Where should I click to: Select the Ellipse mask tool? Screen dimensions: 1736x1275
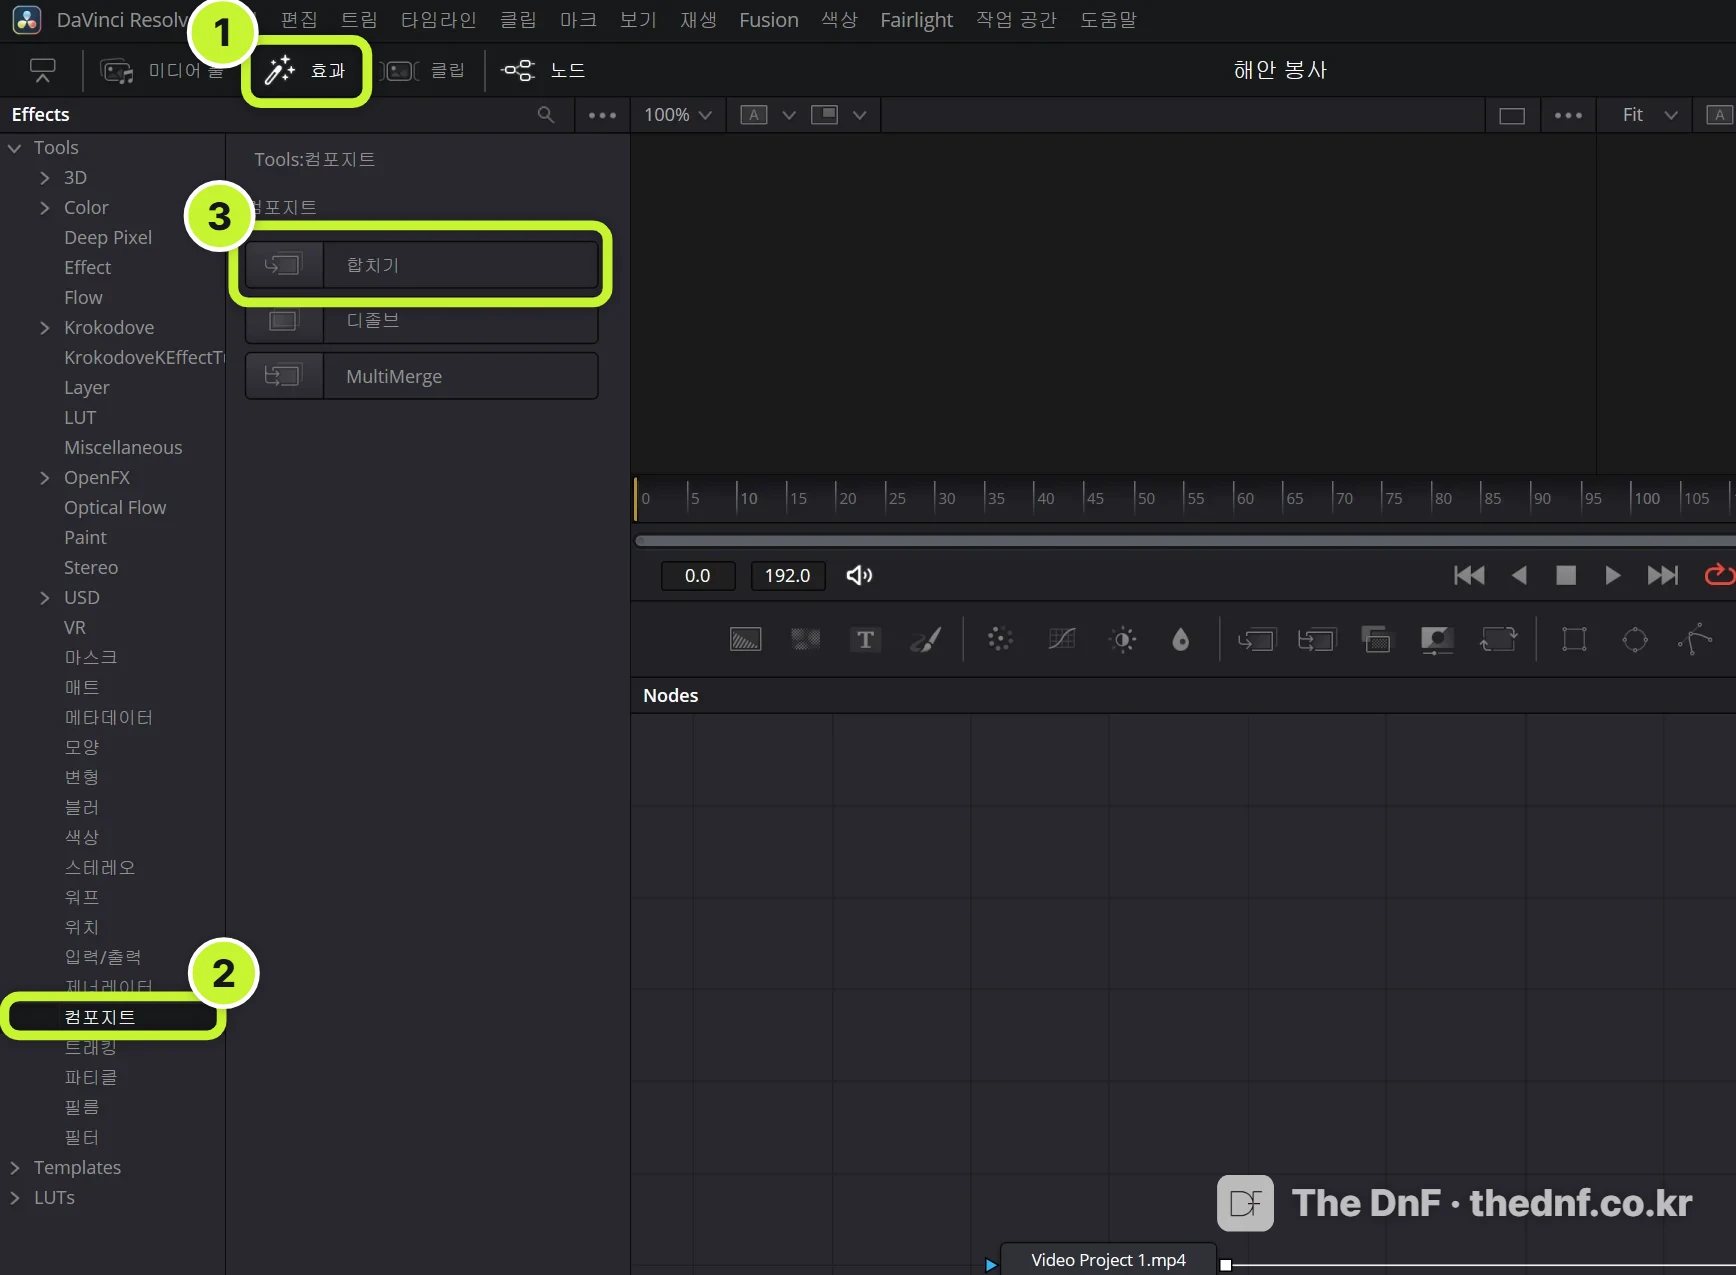[1635, 639]
